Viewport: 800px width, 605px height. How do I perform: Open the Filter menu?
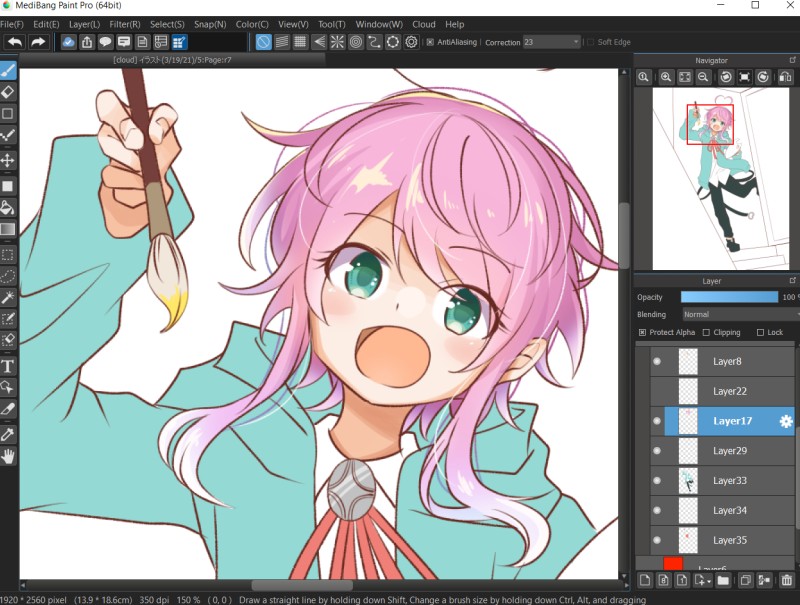pos(124,24)
